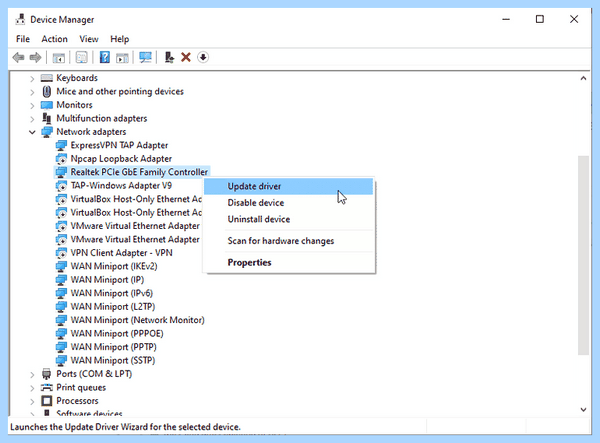Select WAN Miniport (PPTP)
The height and width of the screenshot is (443, 600).
click(113, 347)
